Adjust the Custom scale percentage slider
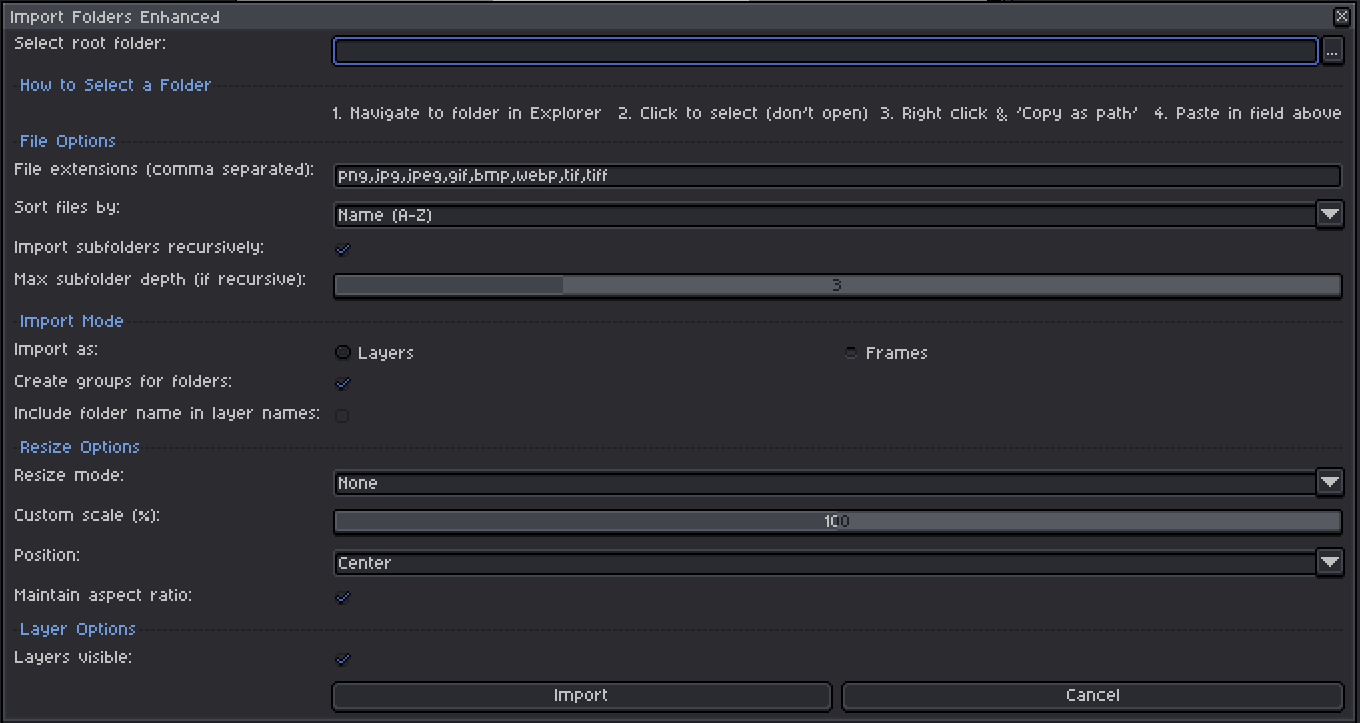 click(x=837, y=522)
